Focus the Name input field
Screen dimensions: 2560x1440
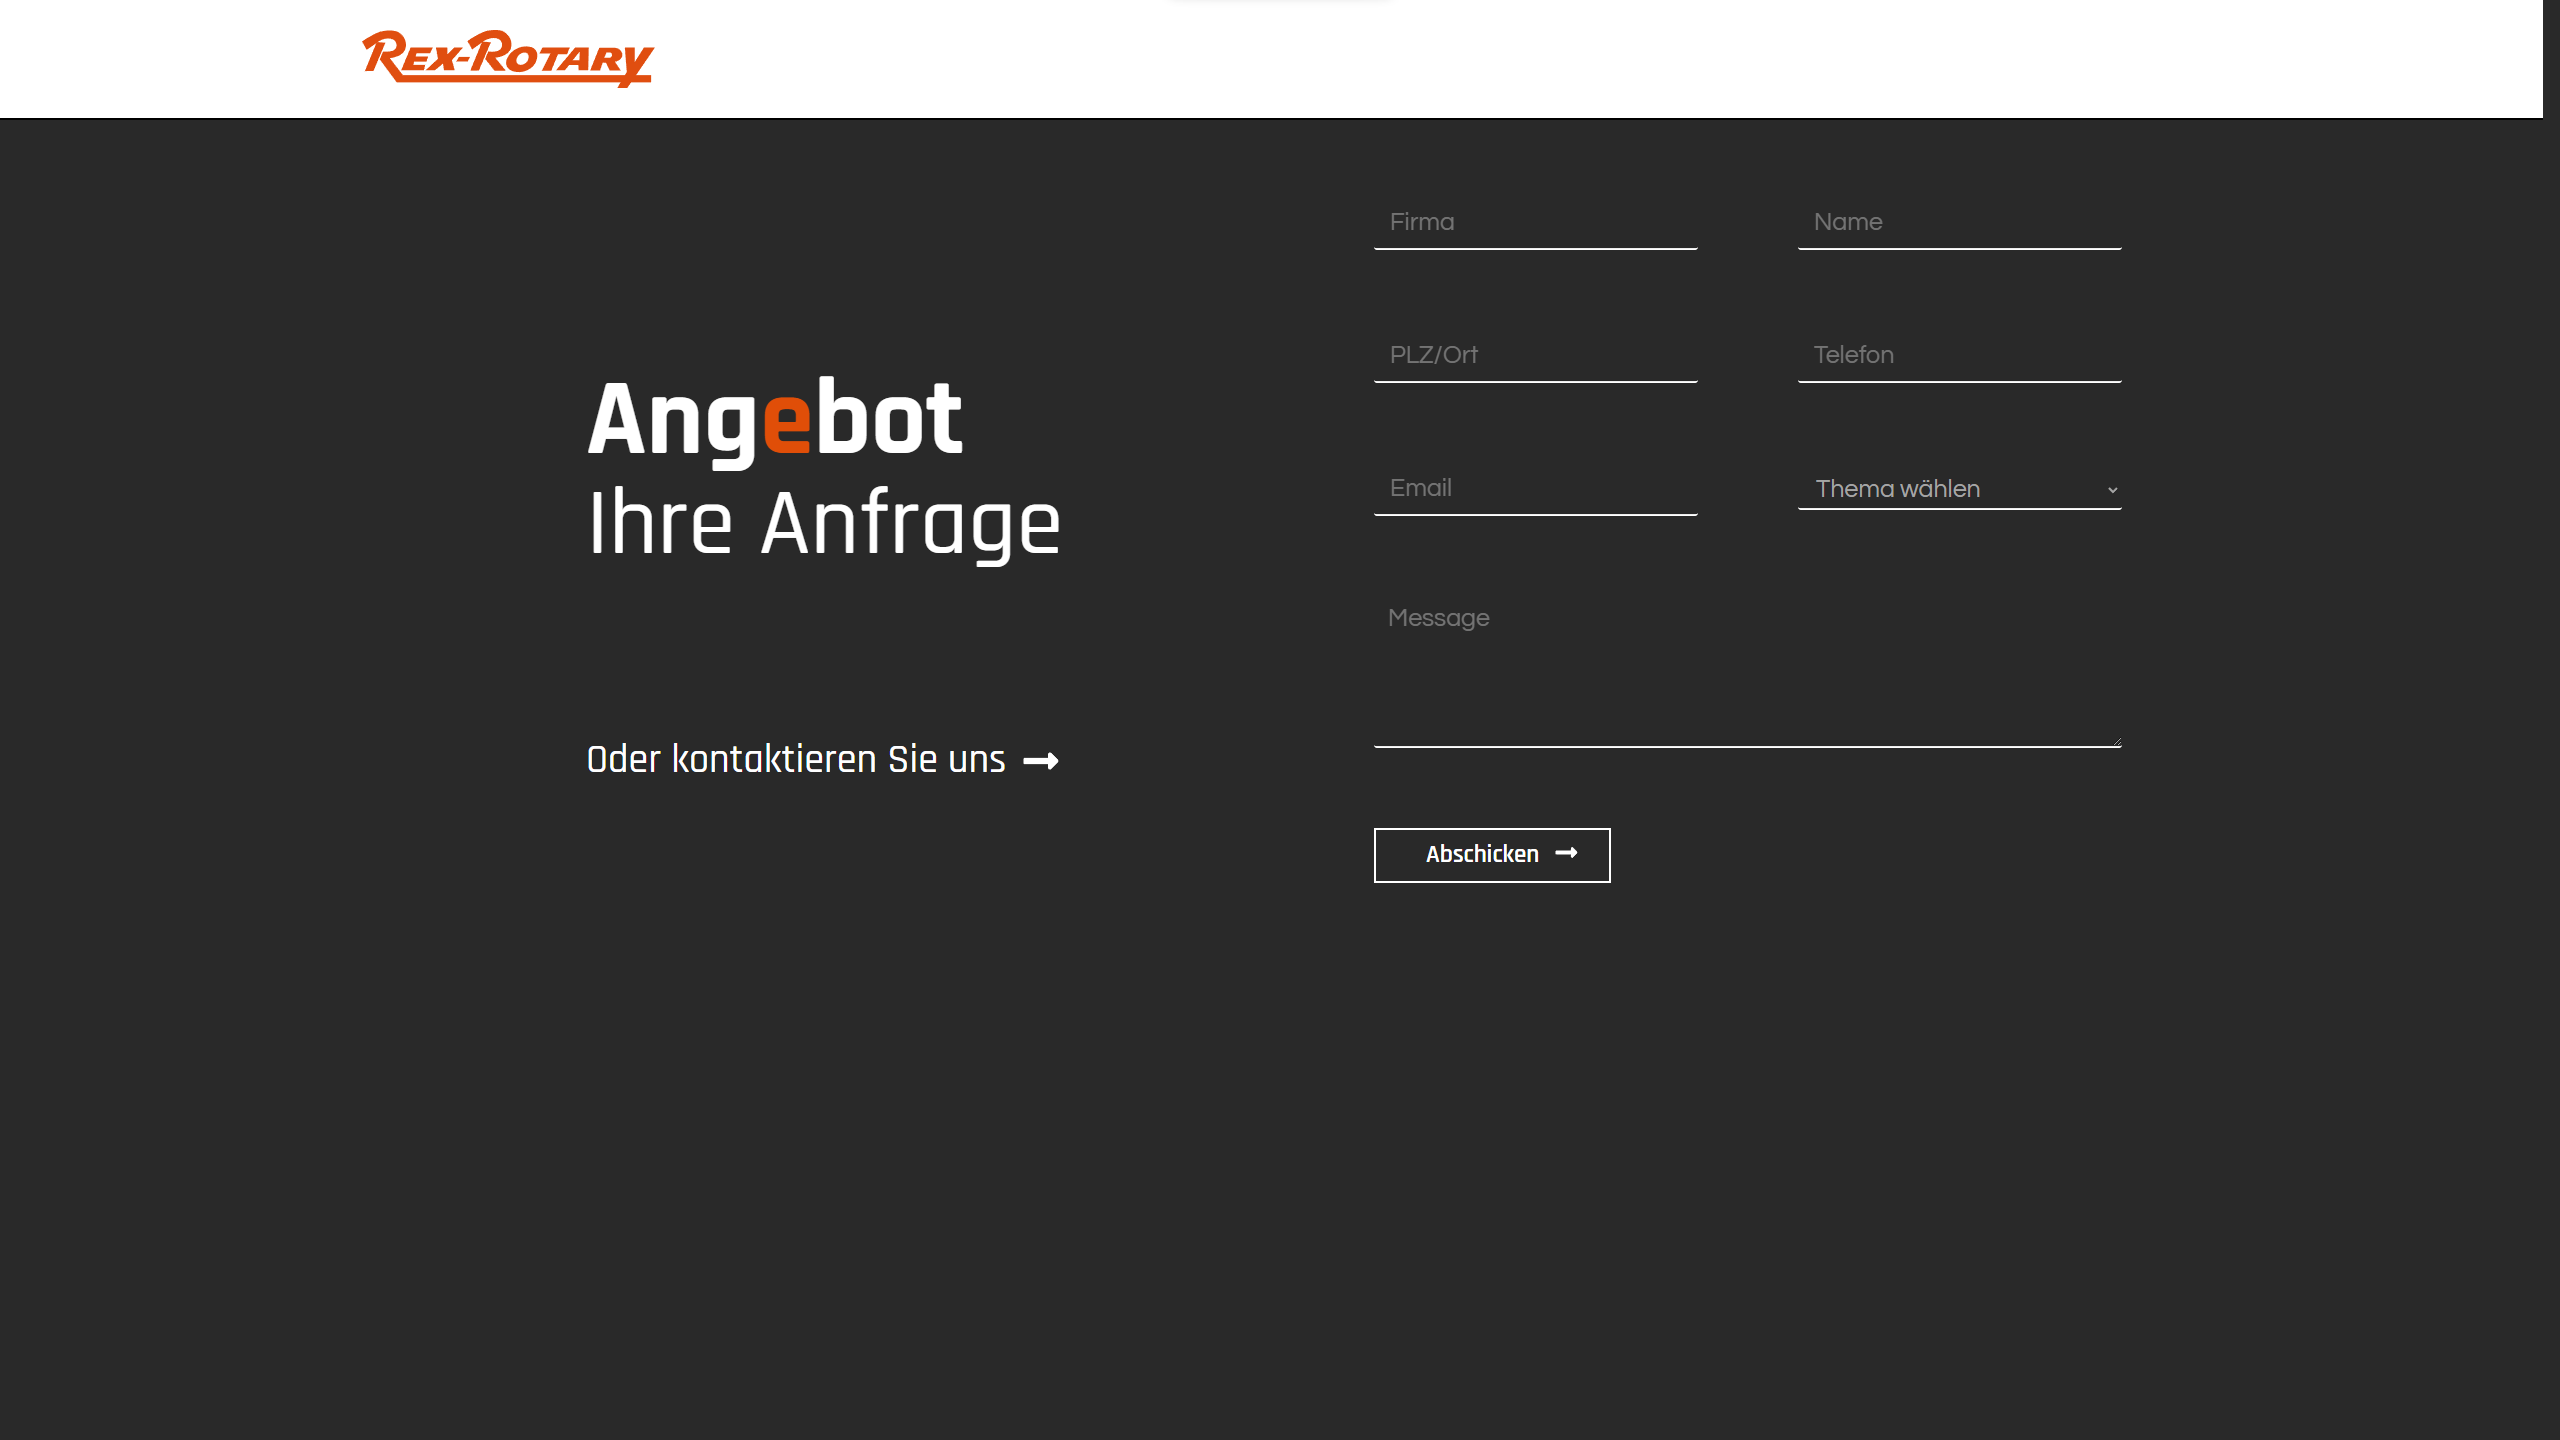pos(1958,222)
